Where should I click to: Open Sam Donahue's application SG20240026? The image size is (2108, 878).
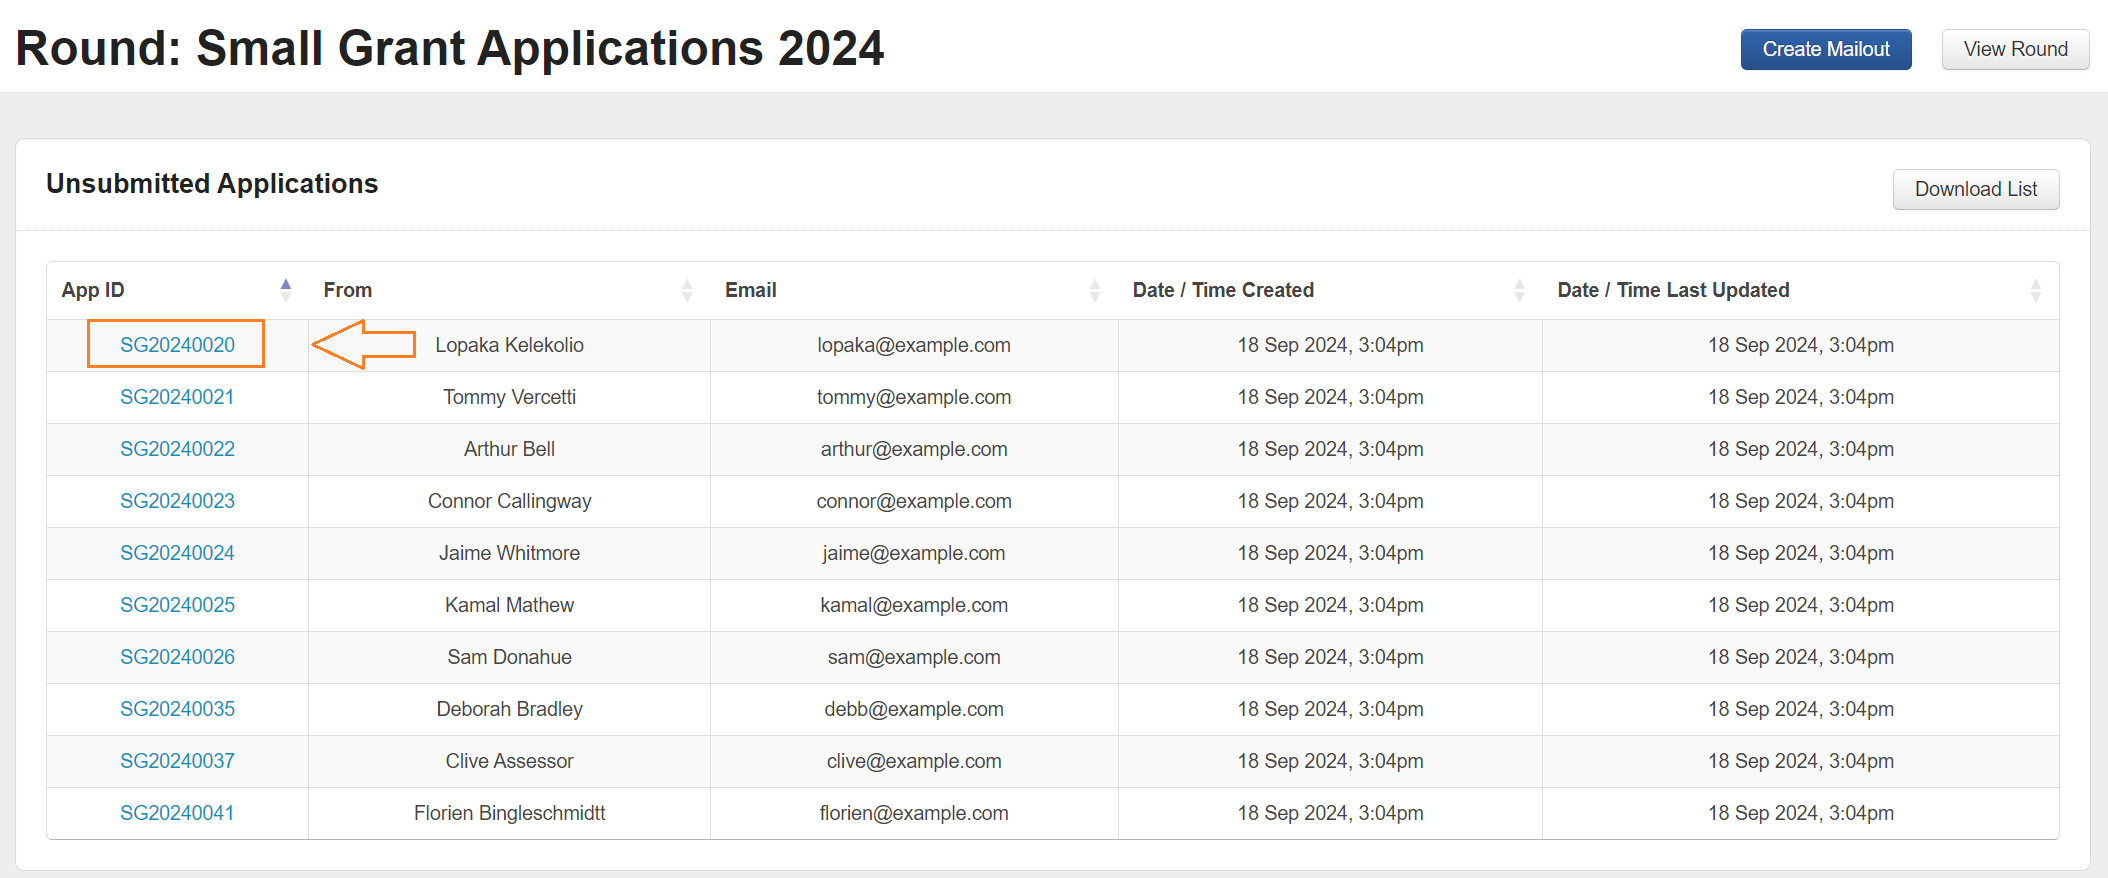click(177, 657)
